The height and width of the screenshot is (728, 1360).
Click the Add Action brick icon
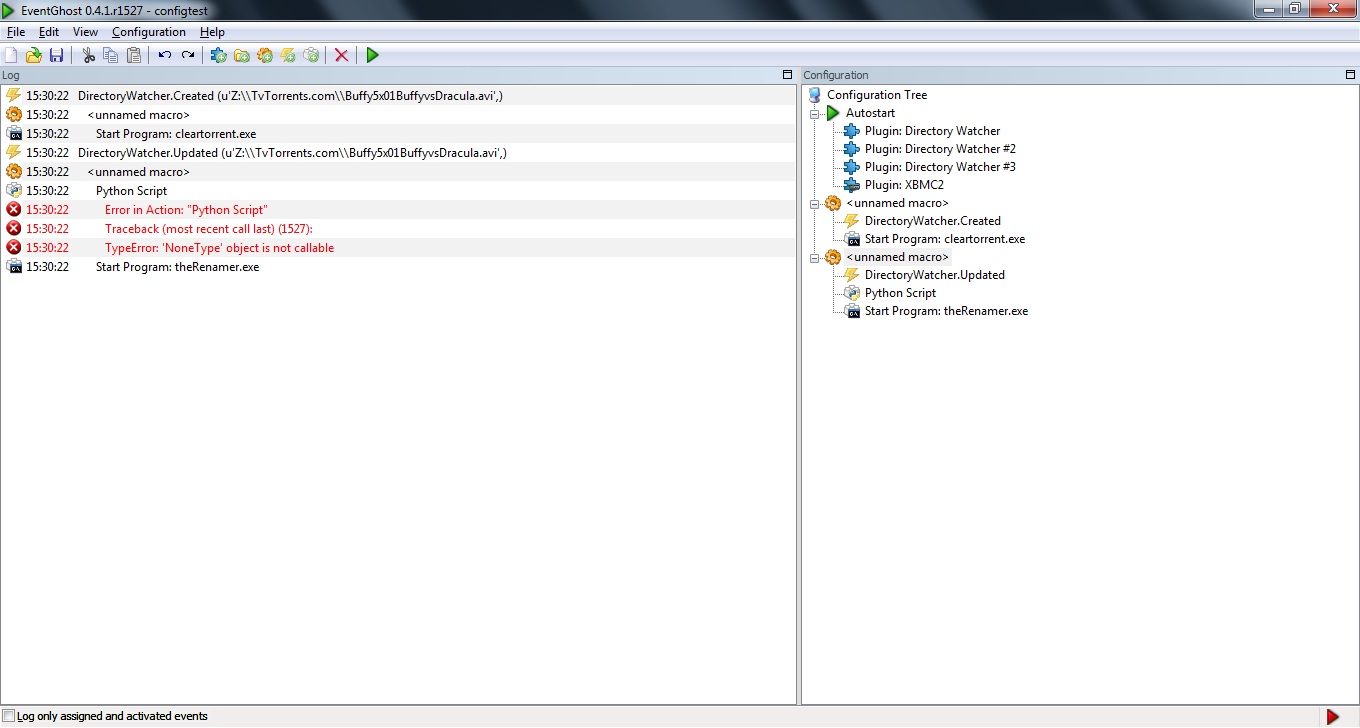(x=311, y=55)
